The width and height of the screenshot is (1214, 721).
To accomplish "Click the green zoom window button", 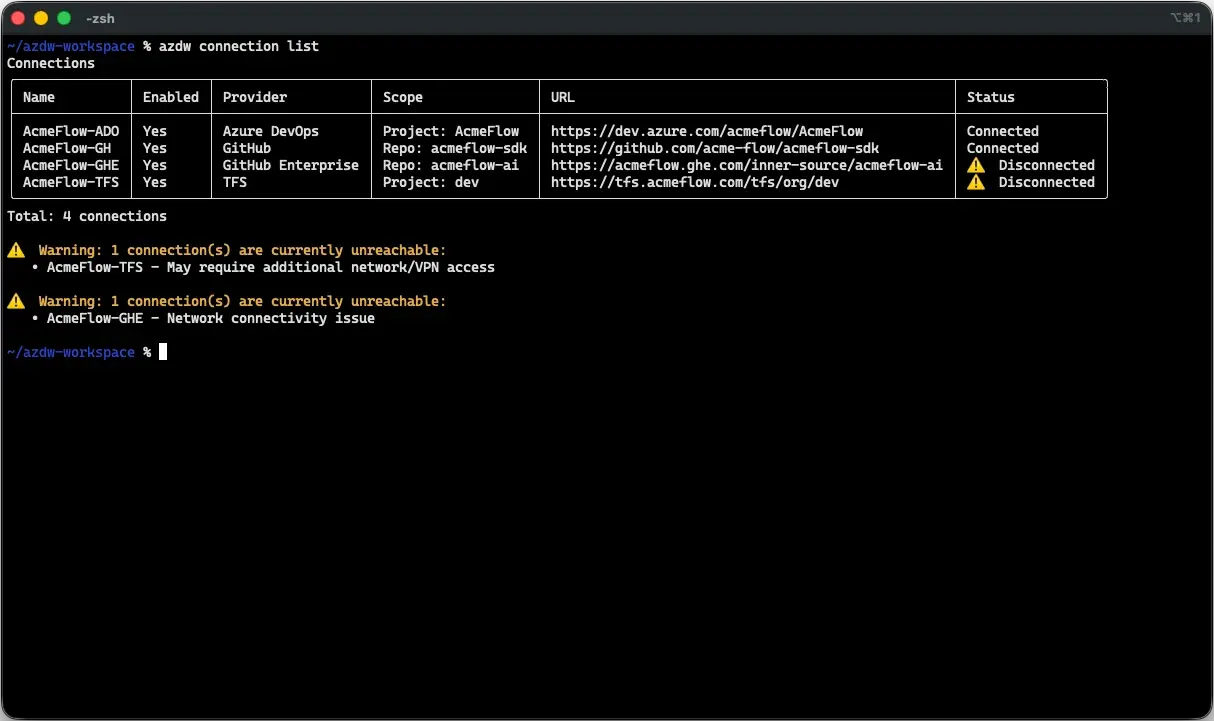I will [64, 18].
